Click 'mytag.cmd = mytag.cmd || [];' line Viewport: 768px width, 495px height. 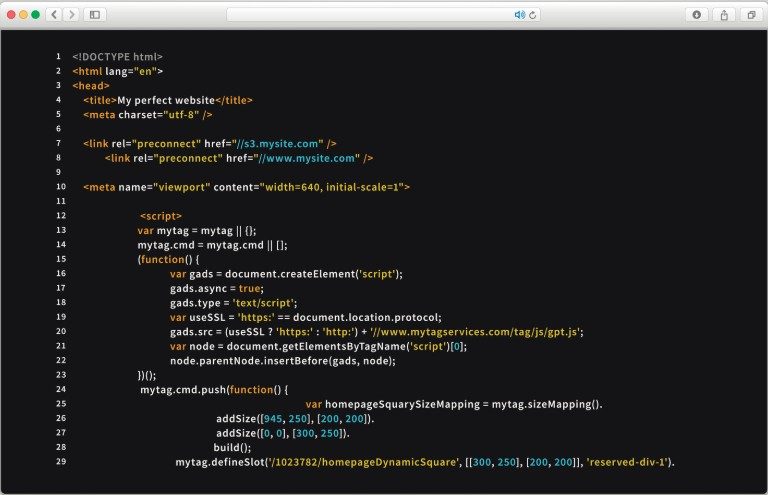tap(213, 245)
